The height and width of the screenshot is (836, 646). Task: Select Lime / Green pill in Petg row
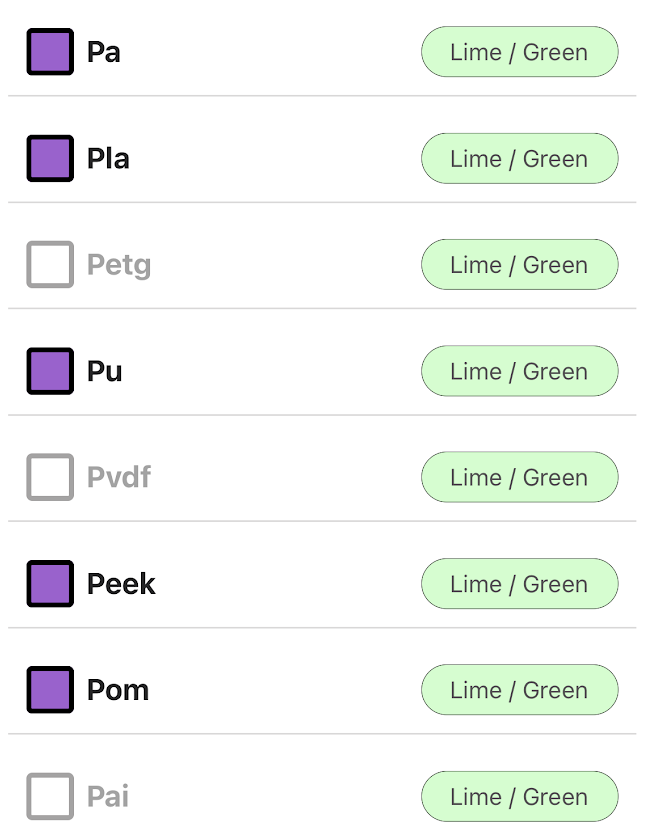519,265
